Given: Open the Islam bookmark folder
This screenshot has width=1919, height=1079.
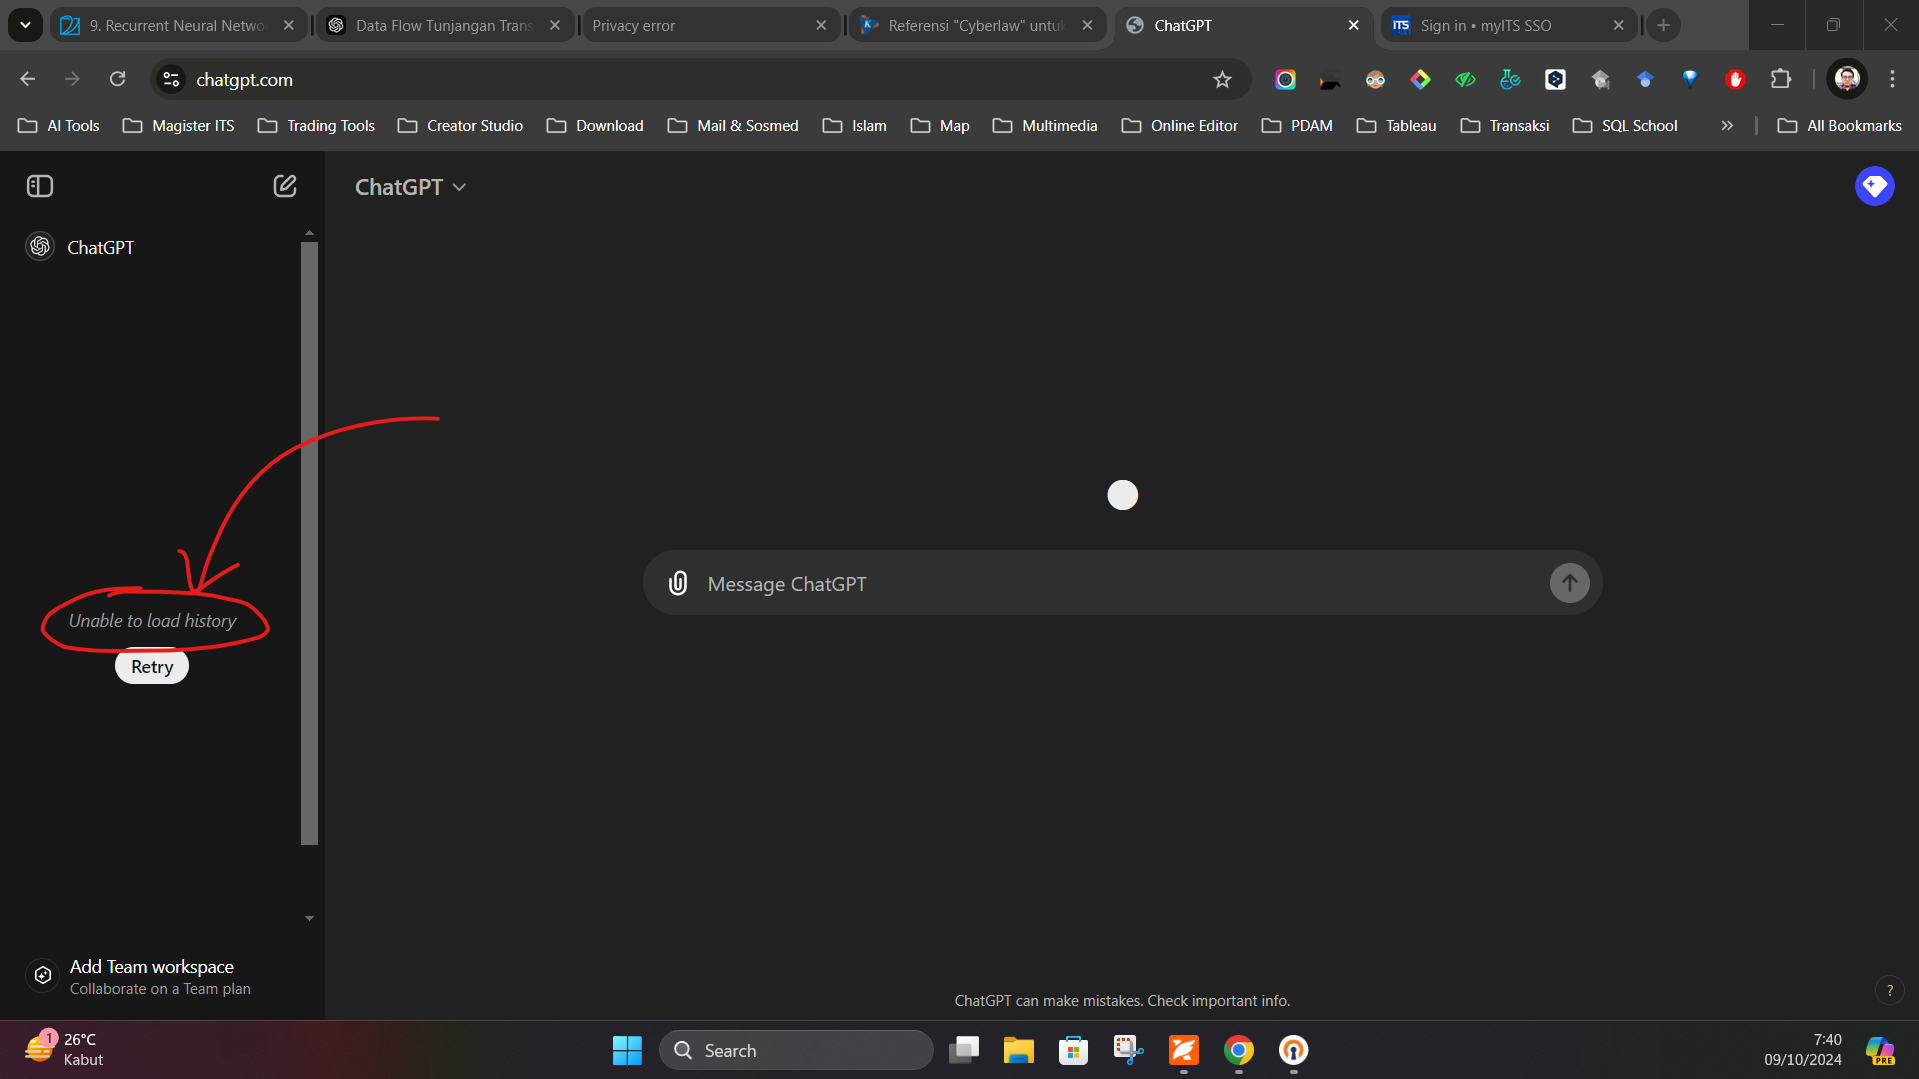Looking at the screenshot, I should pos(854,125).
